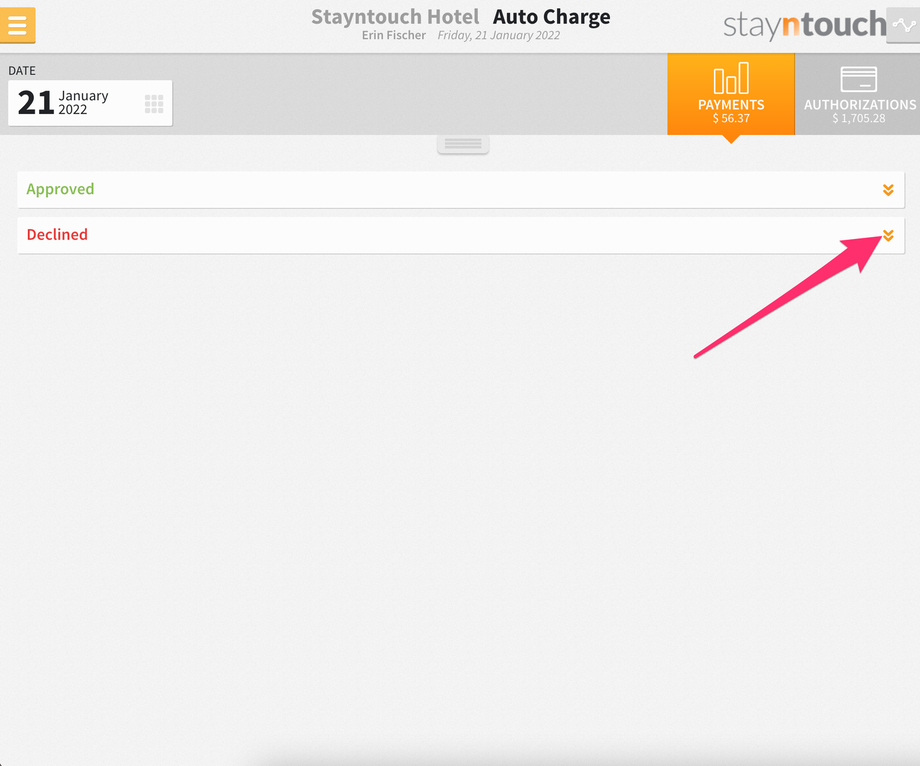Switch to the Authorizations tab

click(x=858, y=94)
